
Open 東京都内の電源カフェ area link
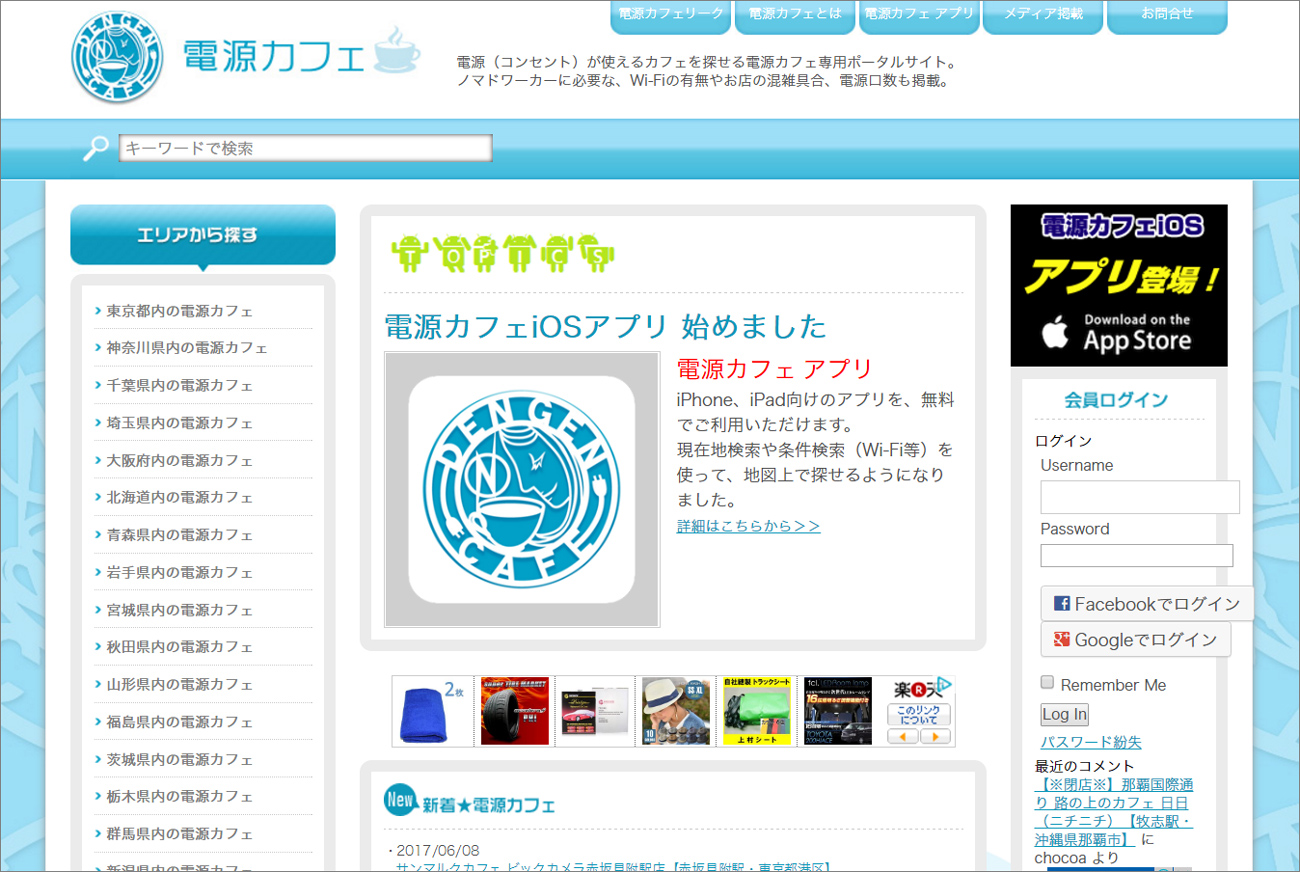click(x=180, y=311)
